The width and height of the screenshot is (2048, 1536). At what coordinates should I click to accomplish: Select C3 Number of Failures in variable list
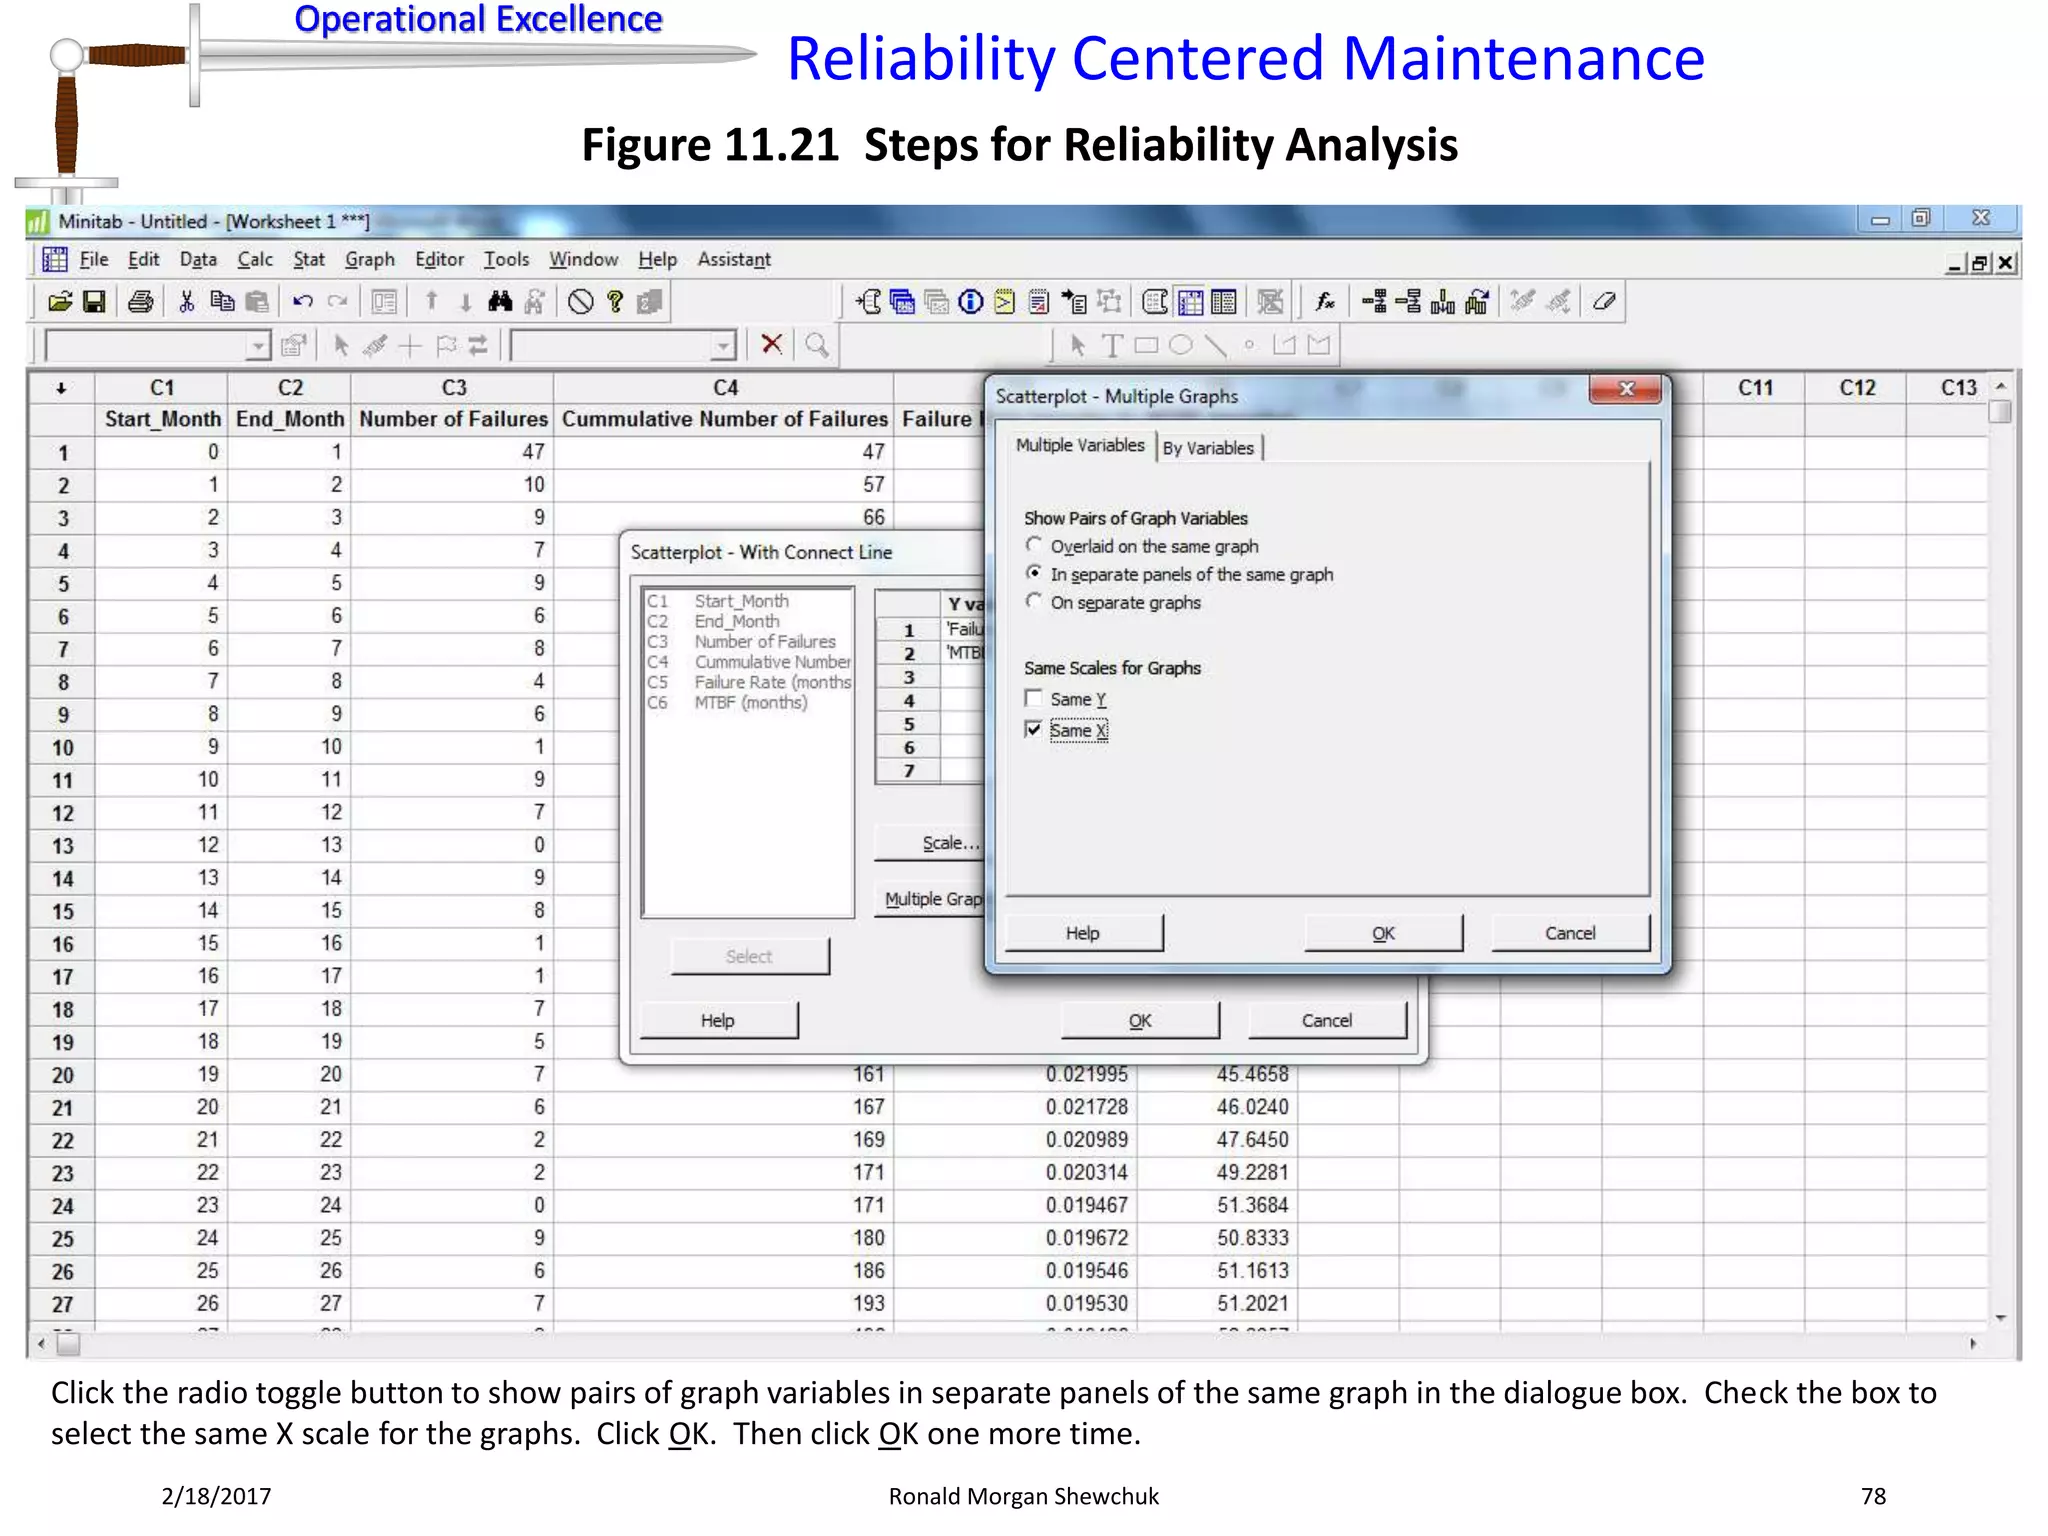tap(742, 642)
